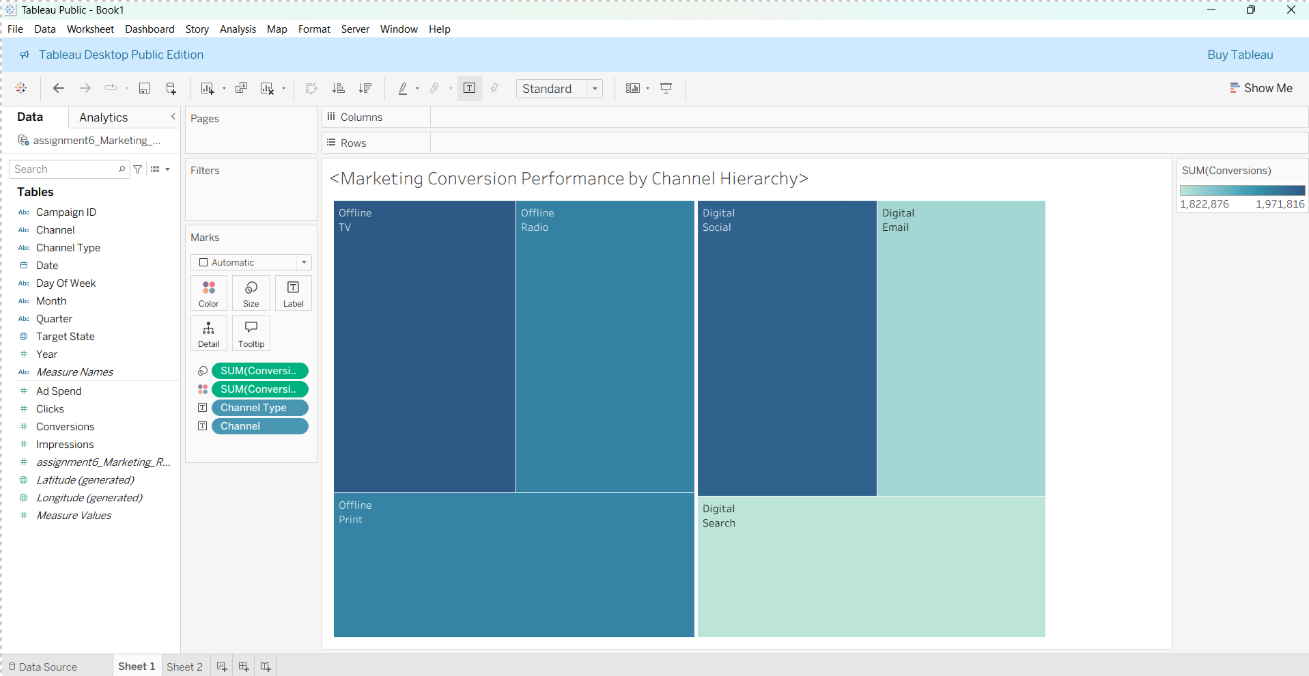
Task: Select the Campaign ID field
Action: (66, 212)
